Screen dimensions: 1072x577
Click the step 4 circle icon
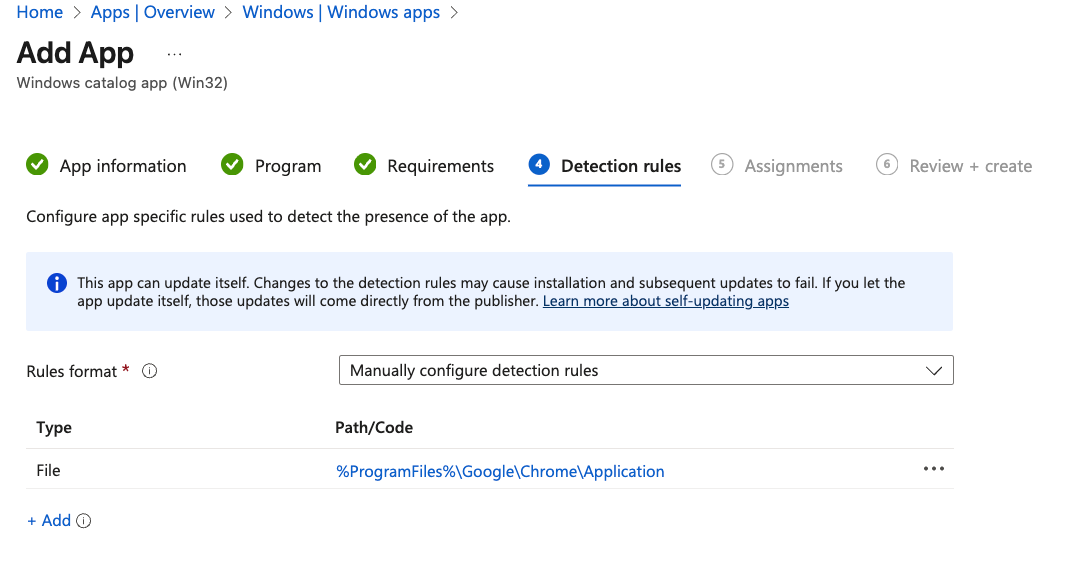[x=539, y=165]
